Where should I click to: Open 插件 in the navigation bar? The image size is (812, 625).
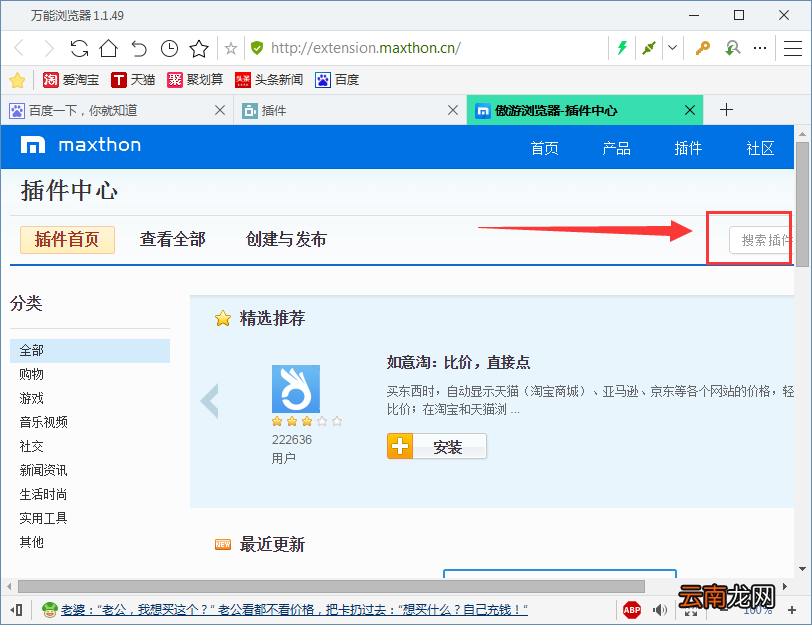(x=688, y=149)
